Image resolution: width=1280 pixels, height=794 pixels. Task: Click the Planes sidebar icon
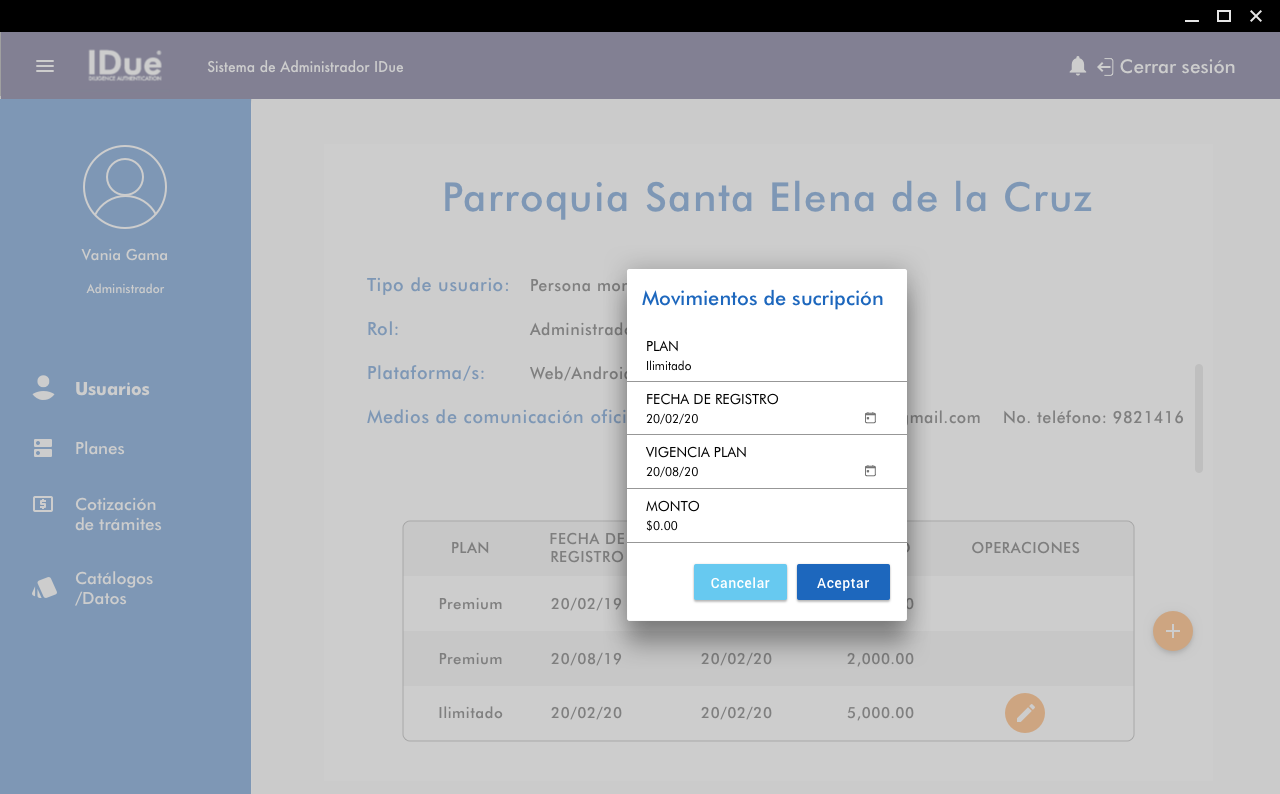43,448
